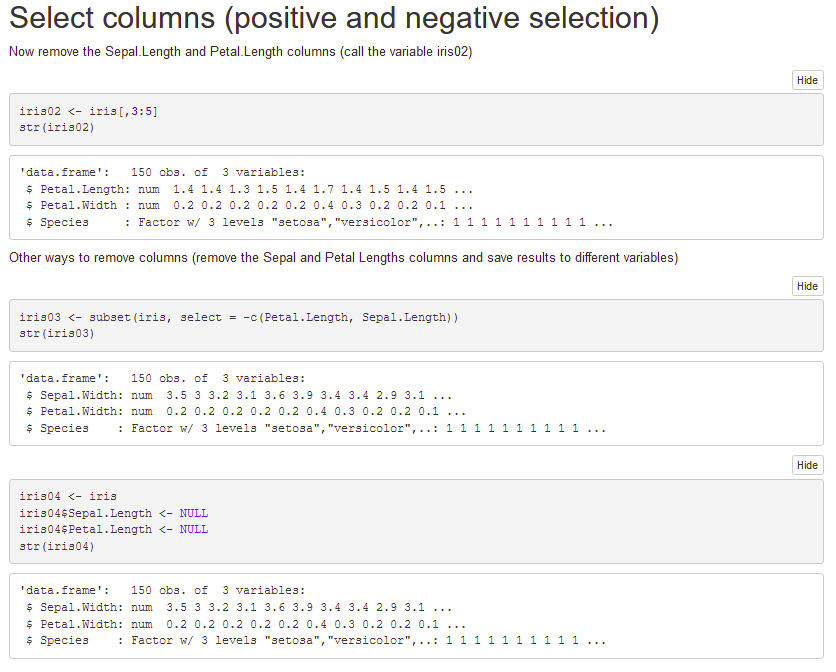Click the "Now remove the Sepal.Length" instruction text
Viewport: 836px width, 672px height.
coord(240,52)
